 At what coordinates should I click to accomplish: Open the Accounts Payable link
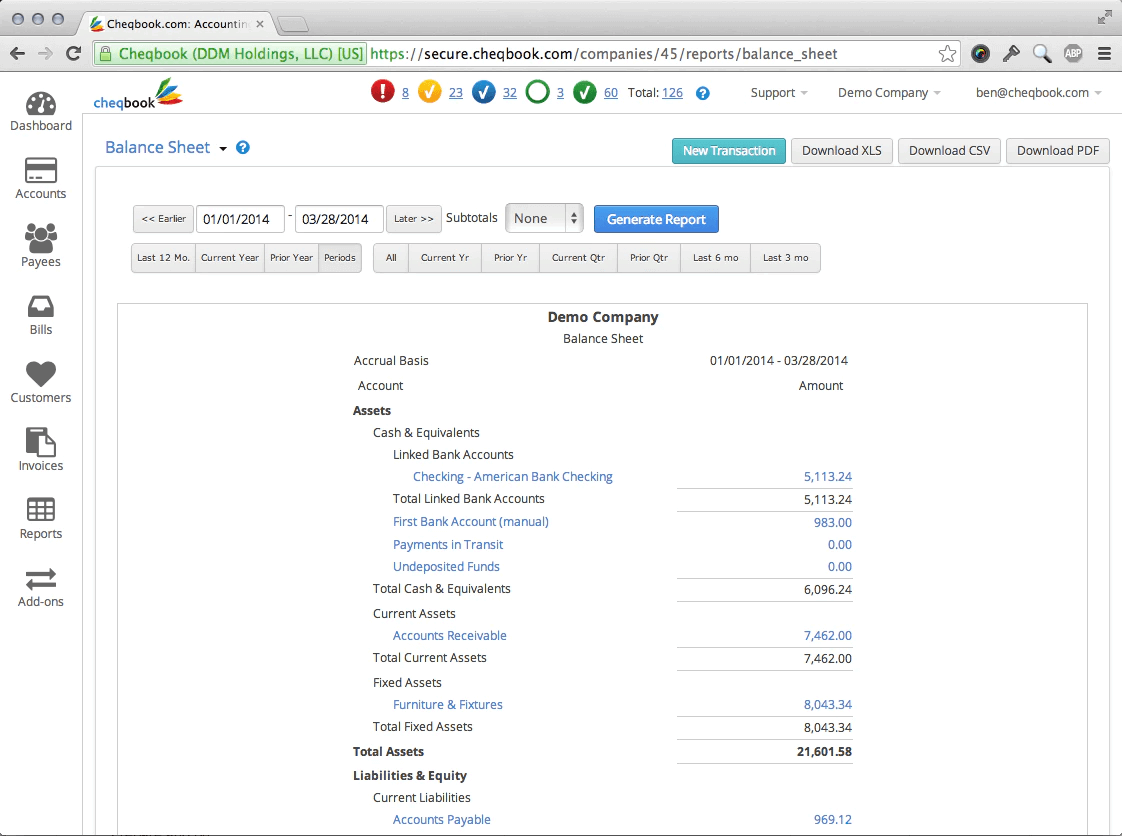tap(442, 820)
